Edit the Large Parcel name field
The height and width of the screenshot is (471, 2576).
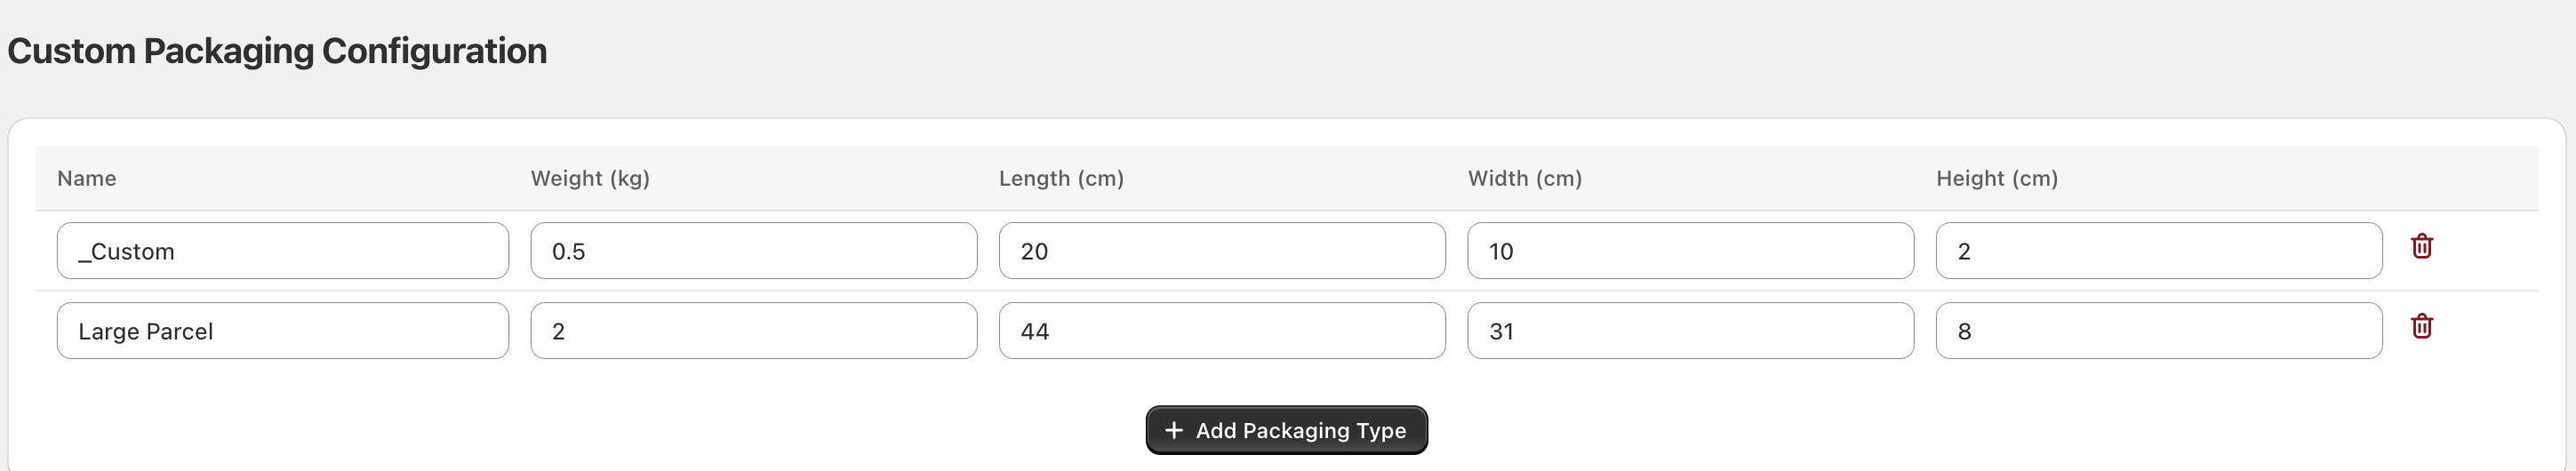click(283, 331)
